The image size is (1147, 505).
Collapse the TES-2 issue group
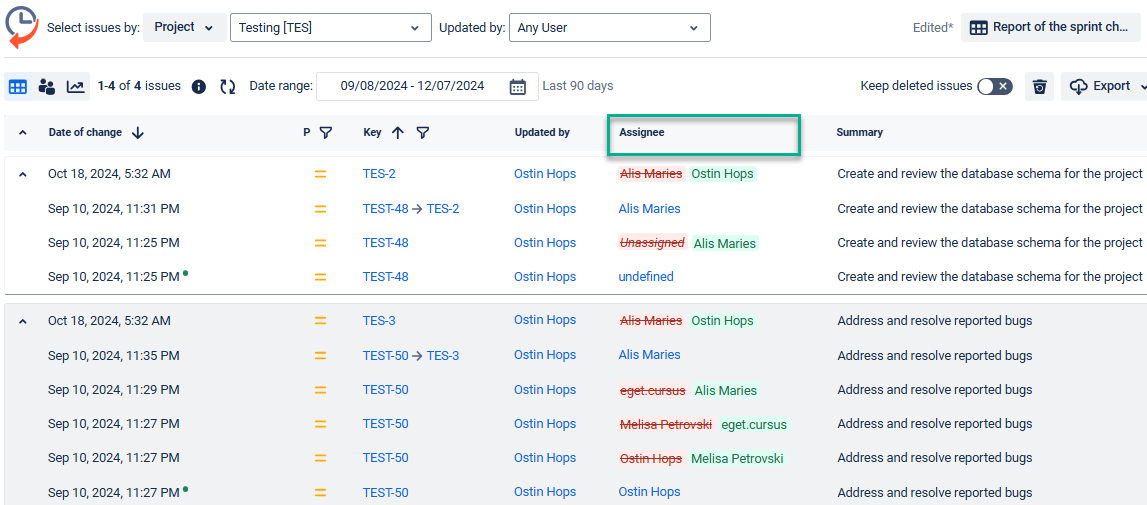tap(23, 174)
